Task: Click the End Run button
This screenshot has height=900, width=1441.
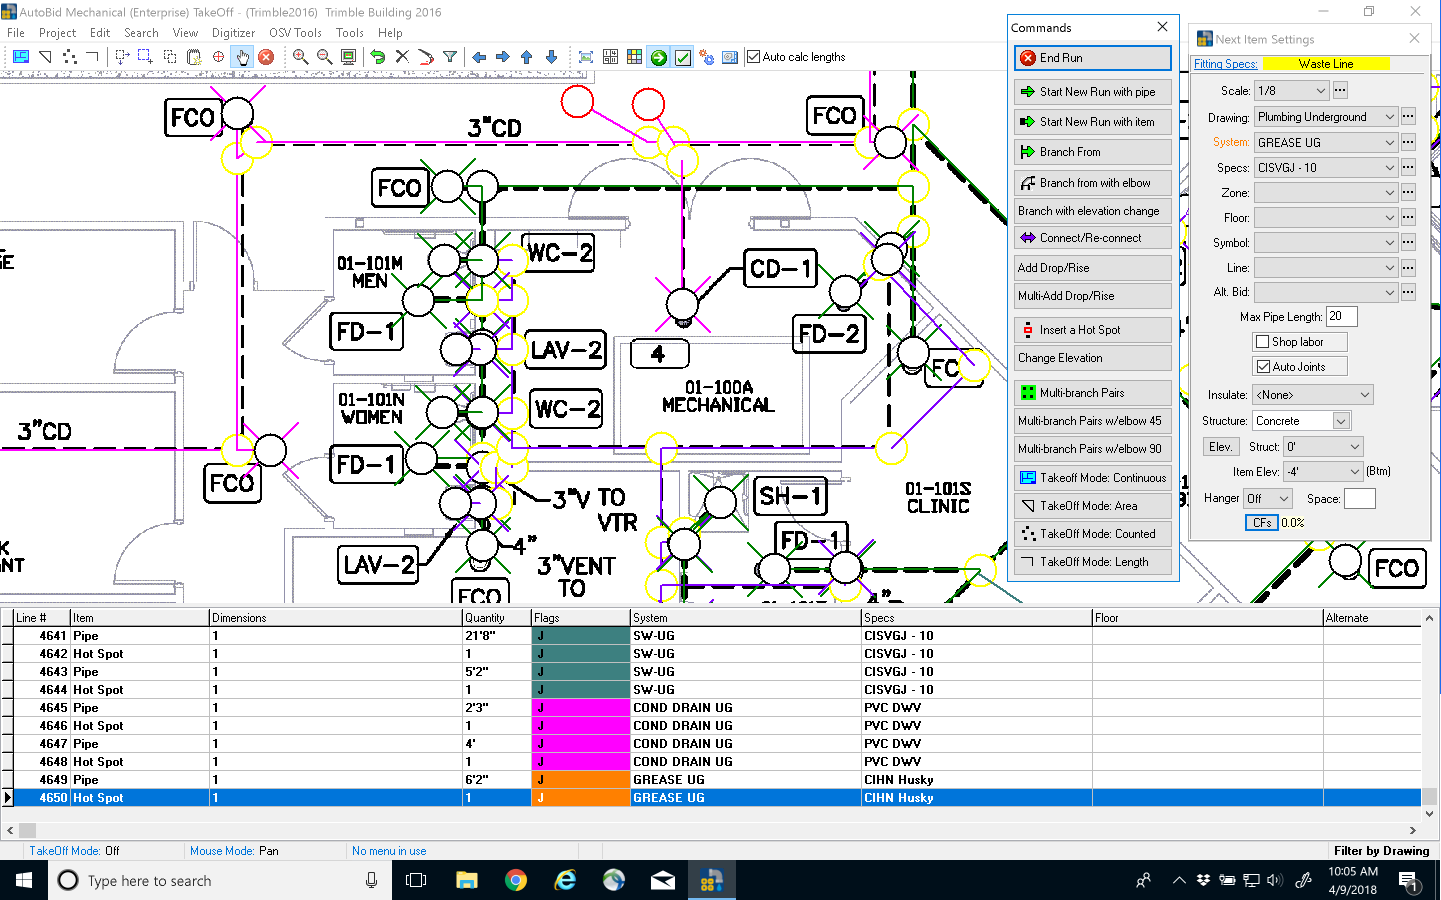Action: pyautogui.click(x=1092, y=58)
